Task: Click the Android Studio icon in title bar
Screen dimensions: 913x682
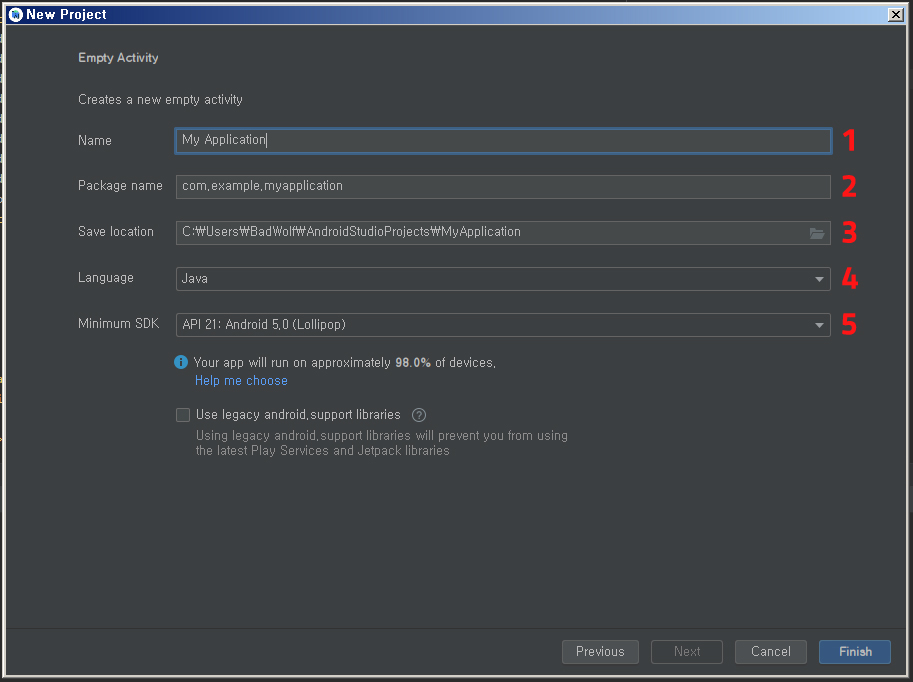Action: (16, 15)
